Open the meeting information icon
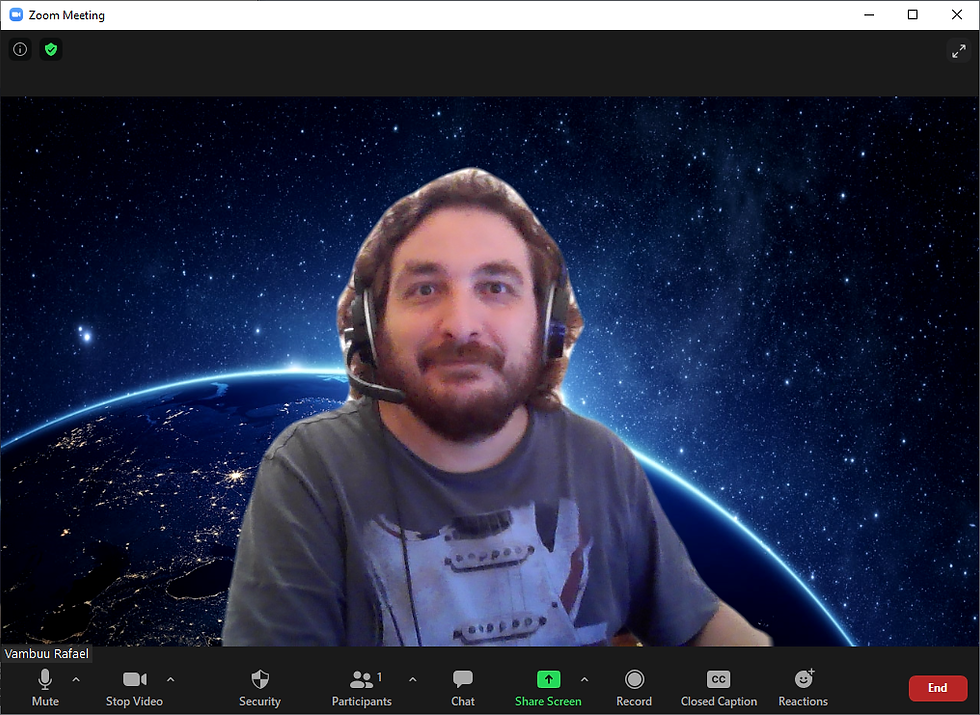980x715 pixels. 20,49
